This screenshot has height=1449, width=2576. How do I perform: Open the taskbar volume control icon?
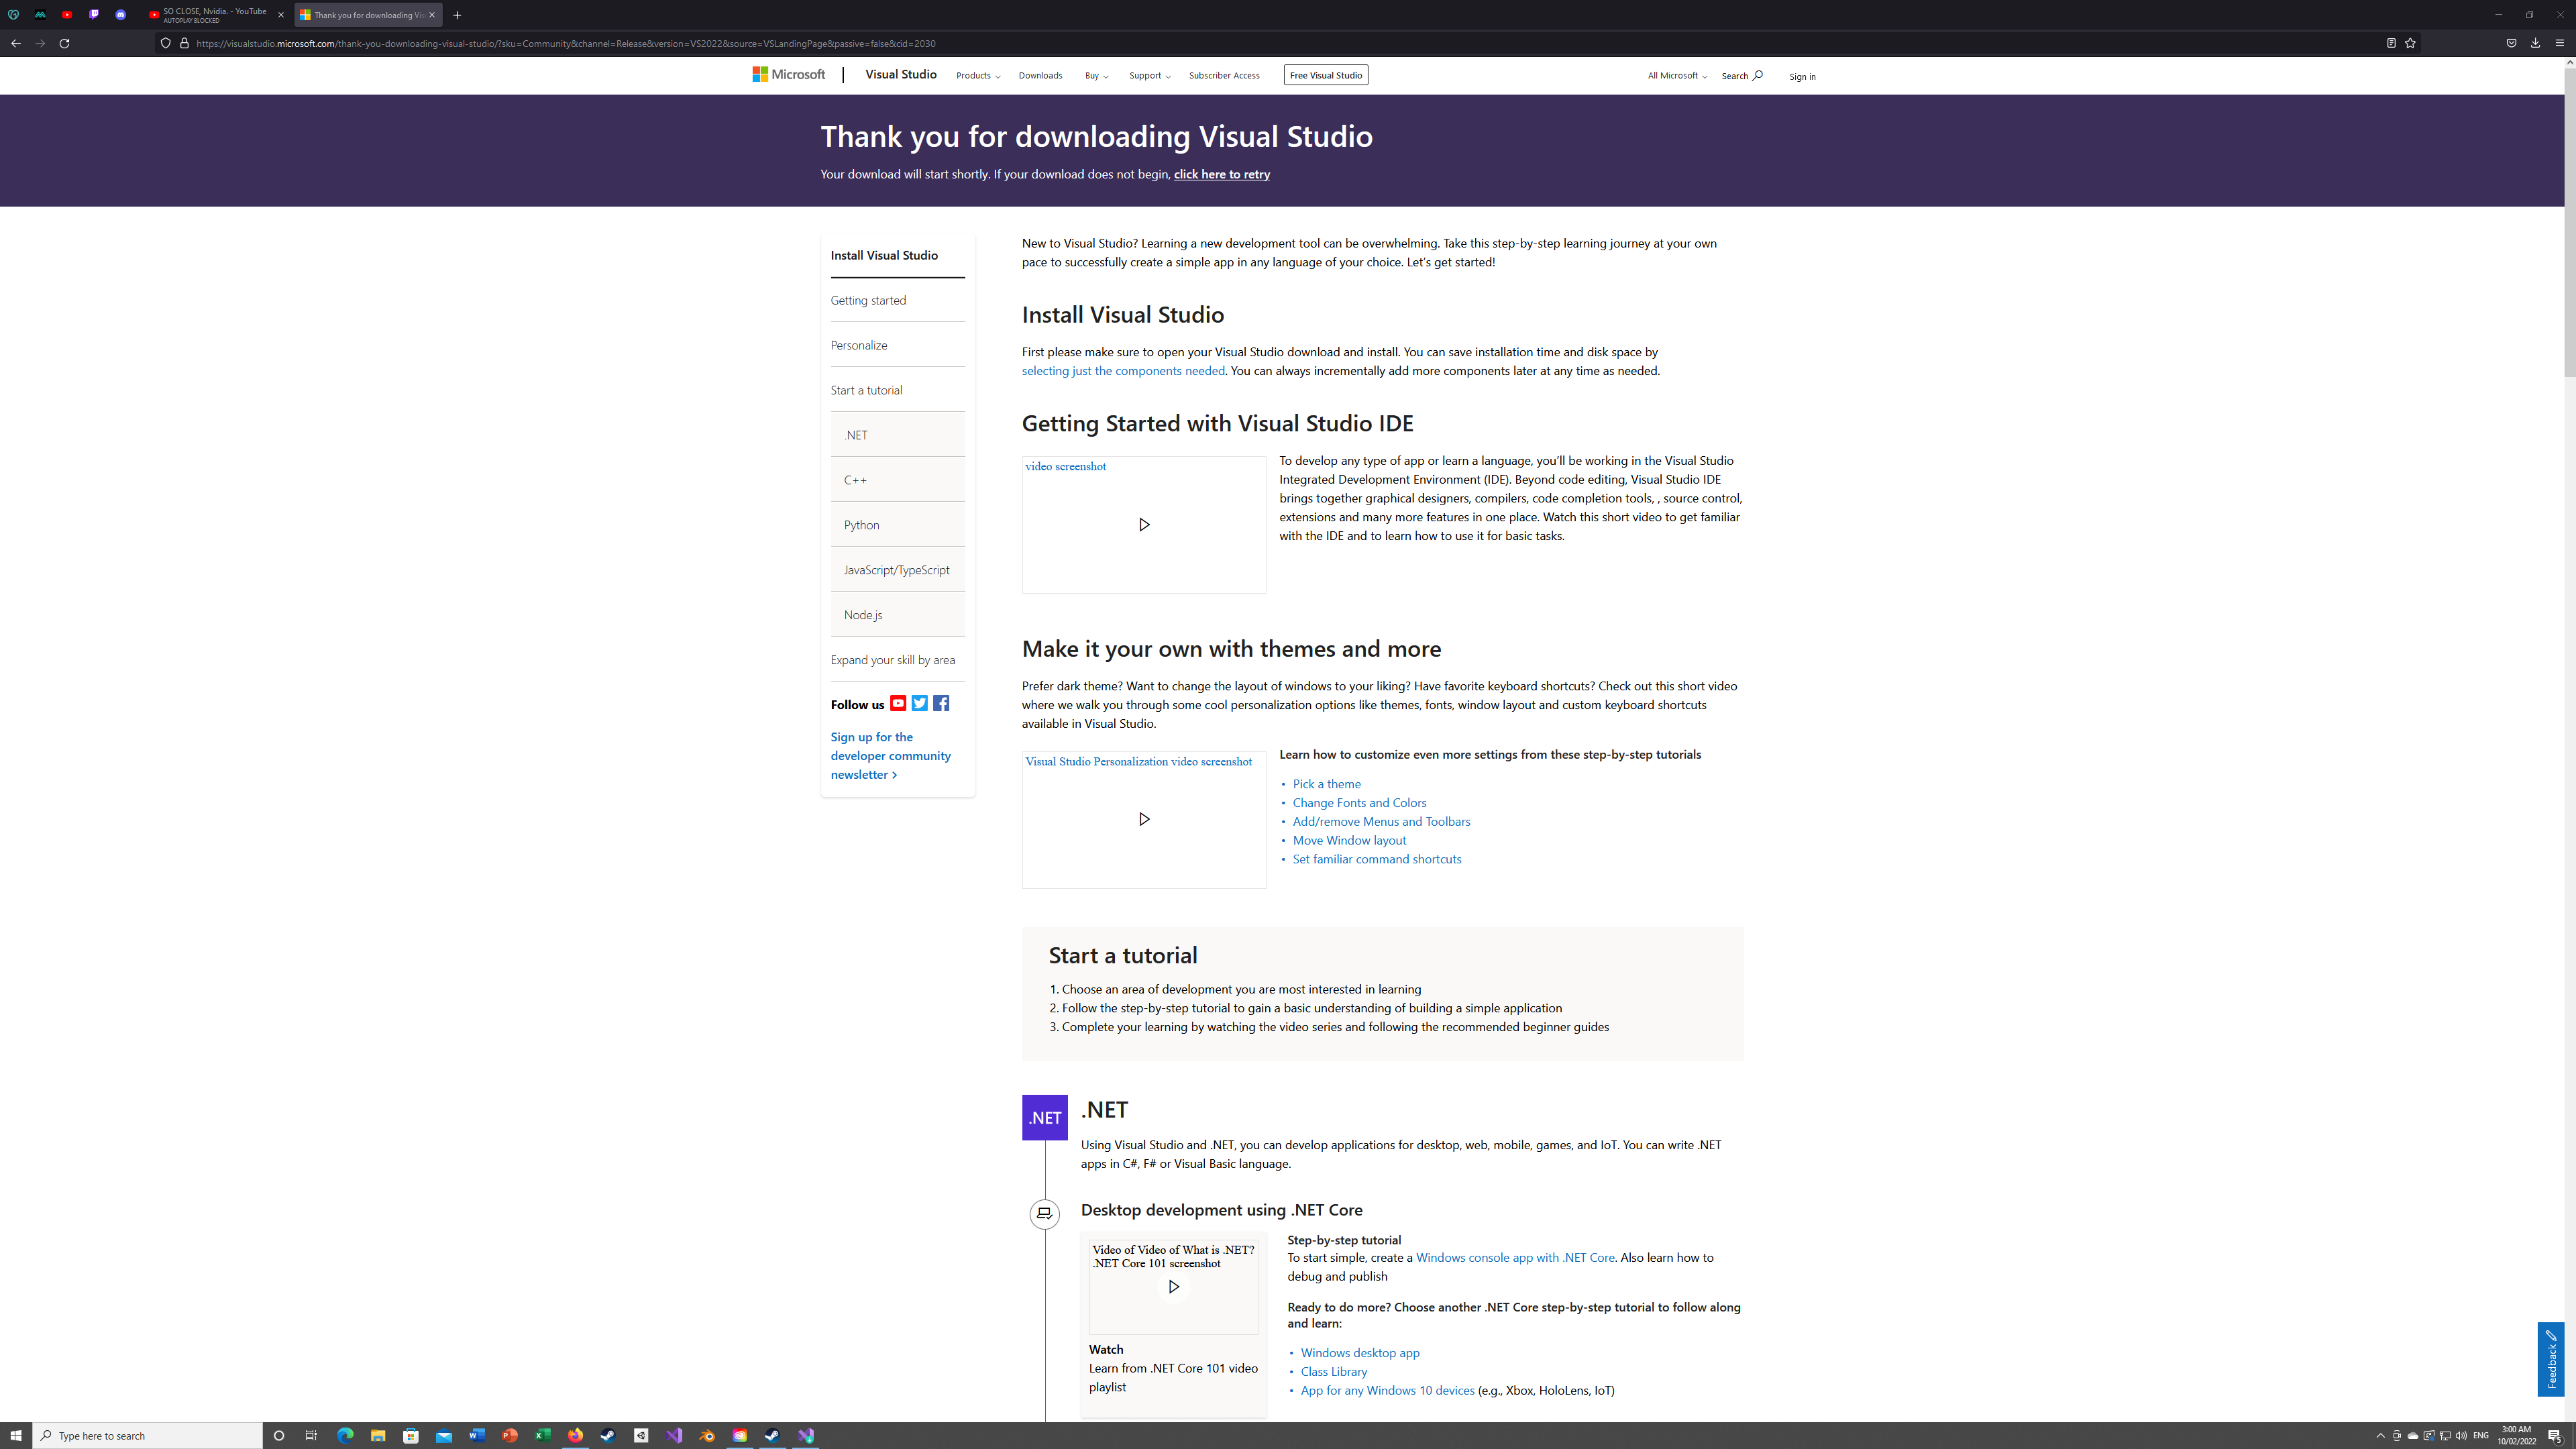click(x=2461, y=1436)
